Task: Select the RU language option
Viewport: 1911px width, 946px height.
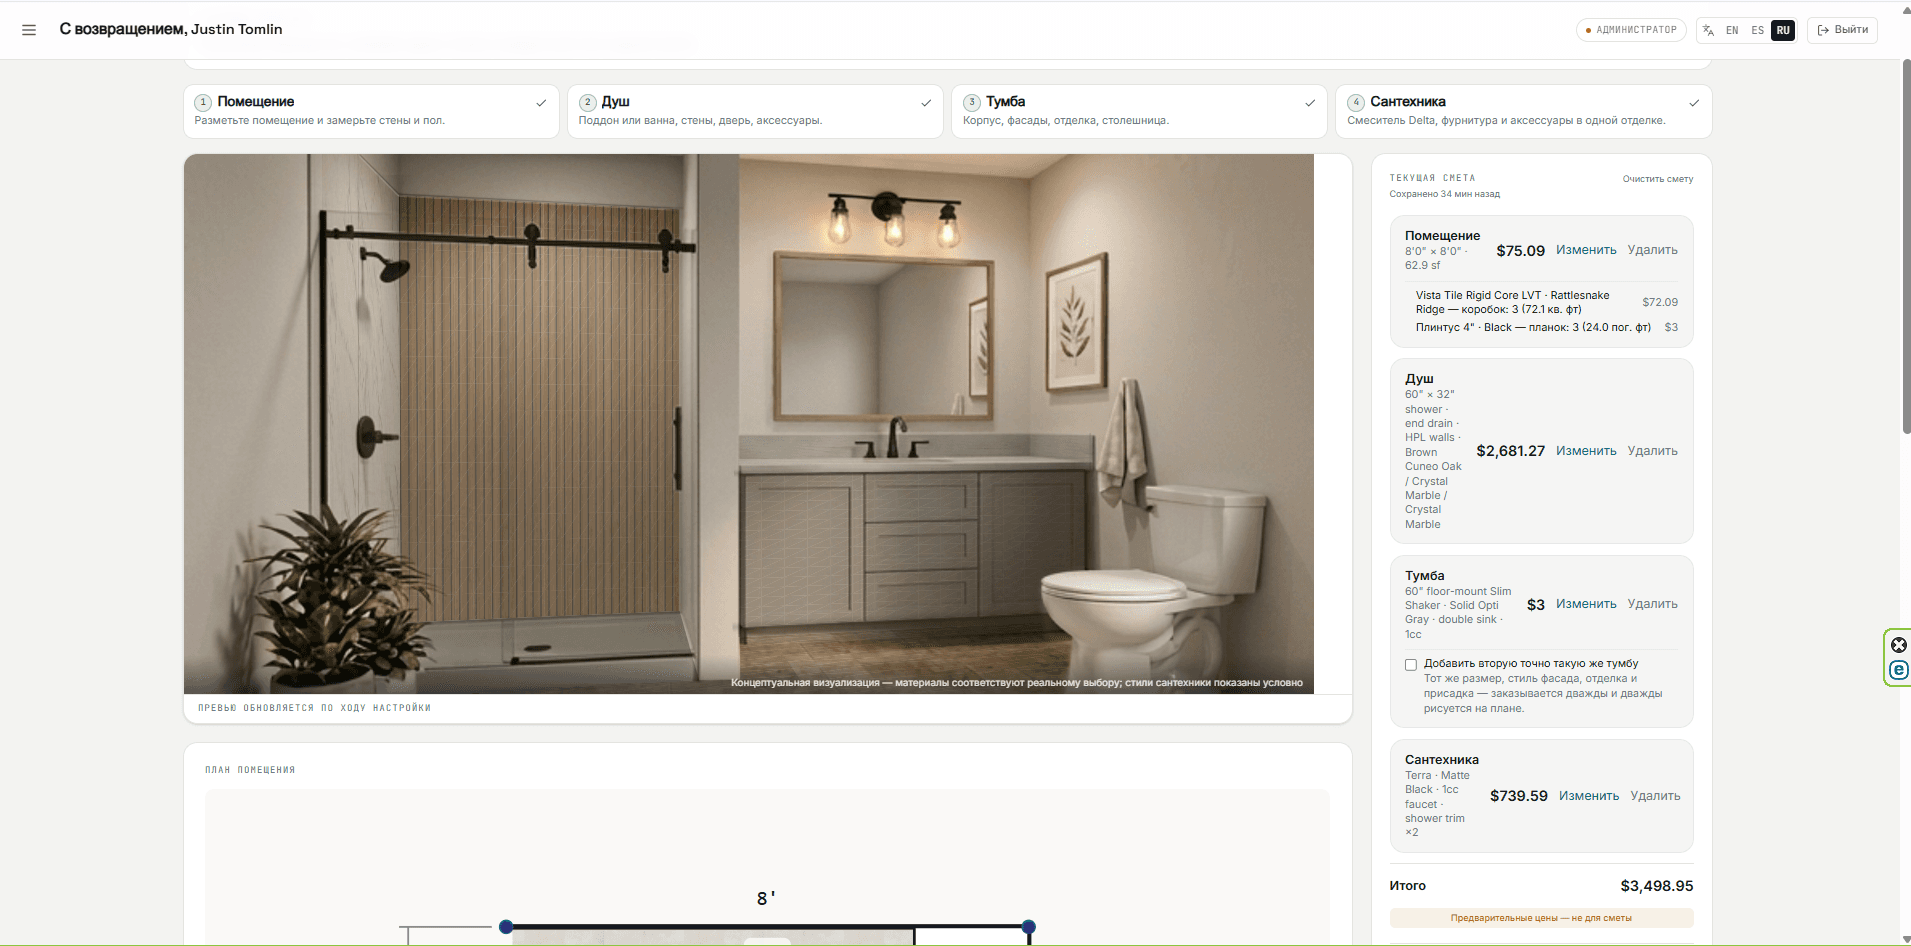Action: tap(1783, 30)
